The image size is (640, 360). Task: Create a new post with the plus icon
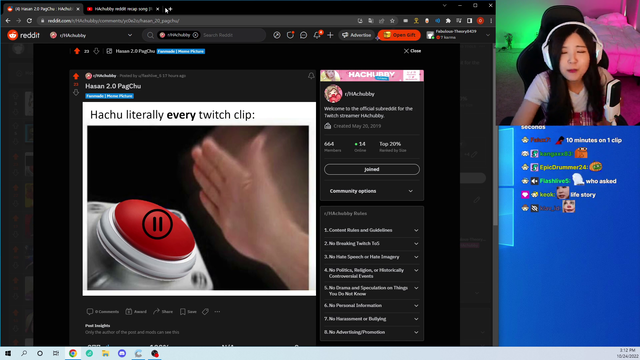pos(330,35)
